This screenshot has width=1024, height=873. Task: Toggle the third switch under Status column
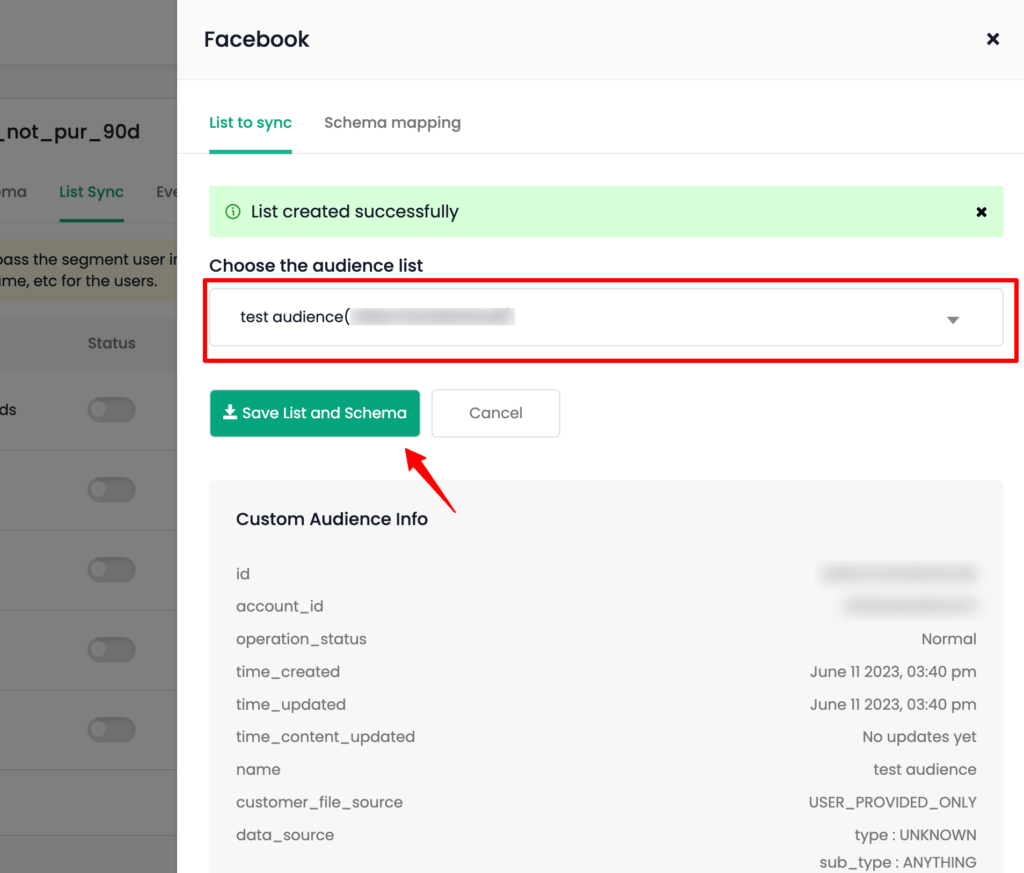pyautogui.click(x=112, y=569)
